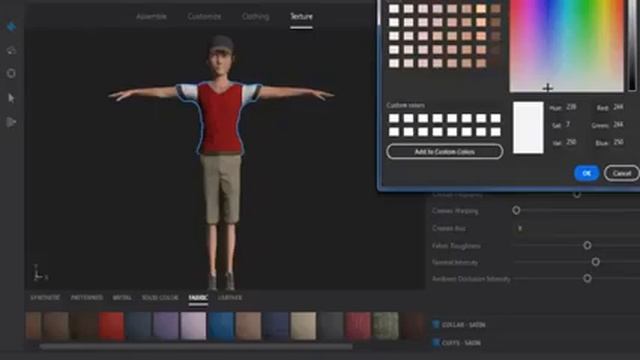Apply the green tweed fabric thumbnail

pyautogui.click(x=386, y=326)
